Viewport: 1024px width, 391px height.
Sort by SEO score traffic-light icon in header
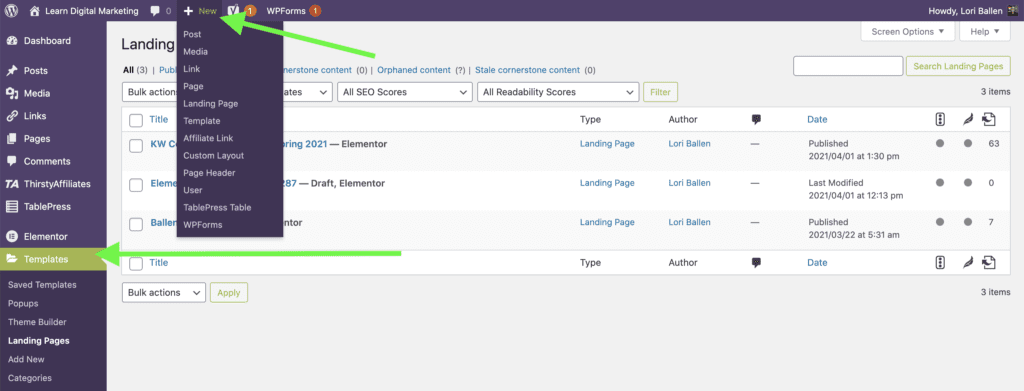tap(940, 119)
